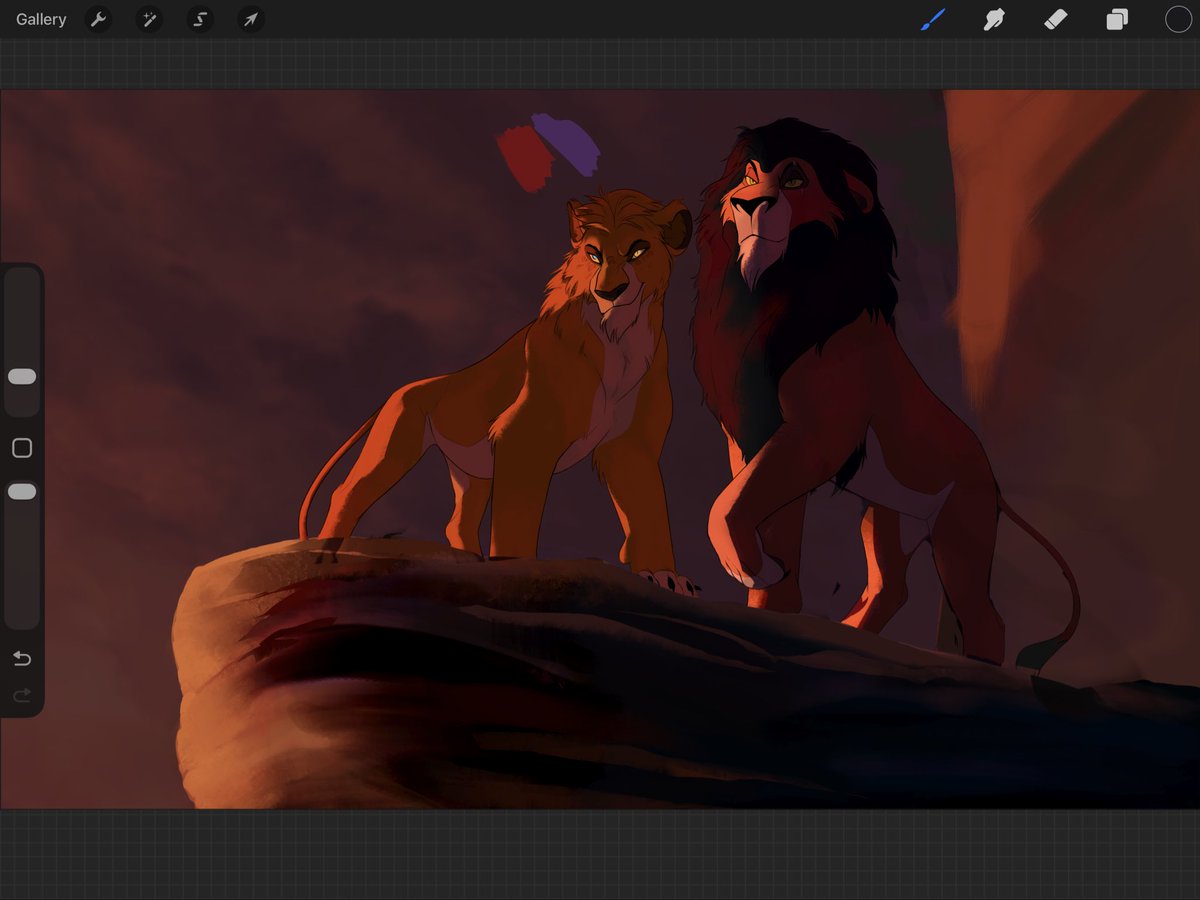Open the active color picker circle
This screenshot has width=1200, height=900.
[x=1178, y=19]
